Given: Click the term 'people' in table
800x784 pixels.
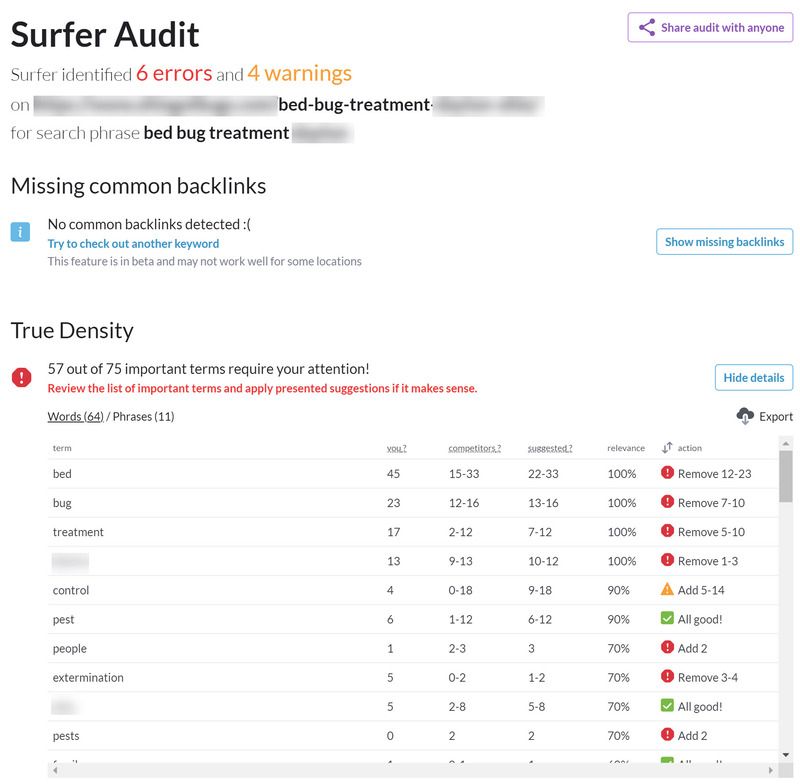Looking at the screenshot, I should click(x=69, y=649).
